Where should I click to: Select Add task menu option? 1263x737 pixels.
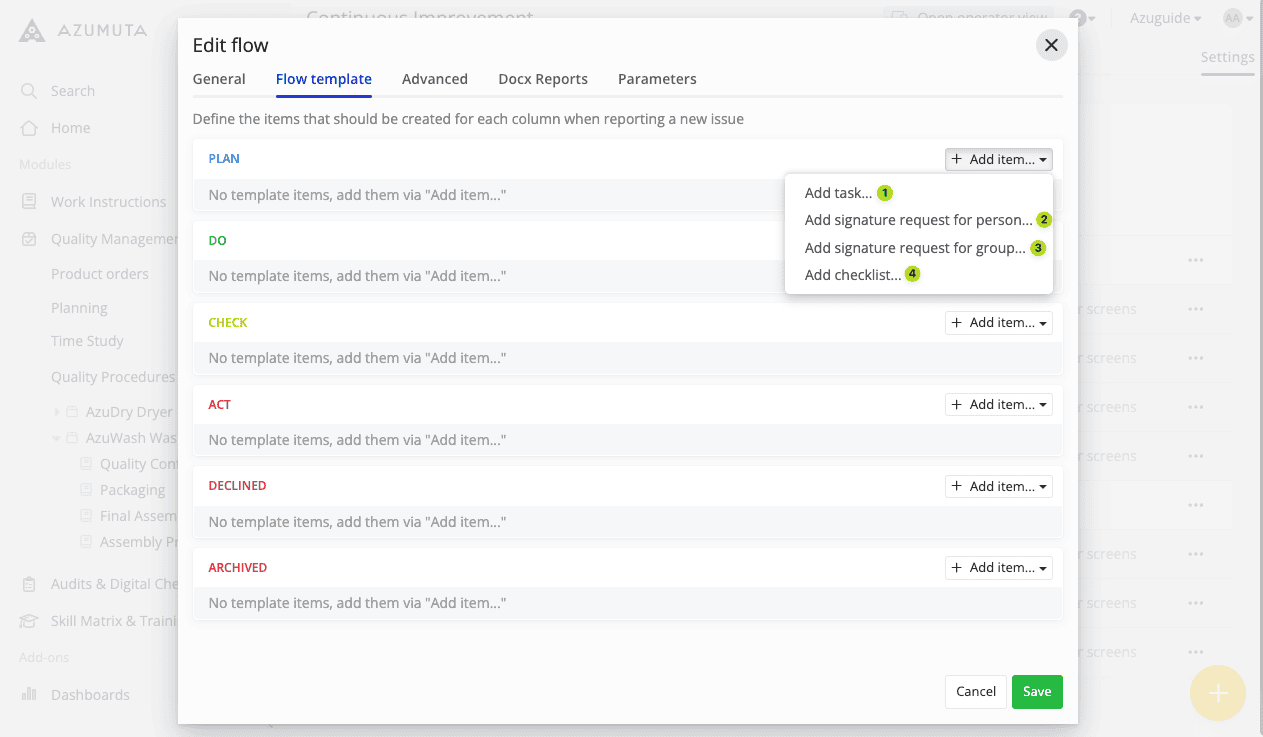click(x=838, y=193)
